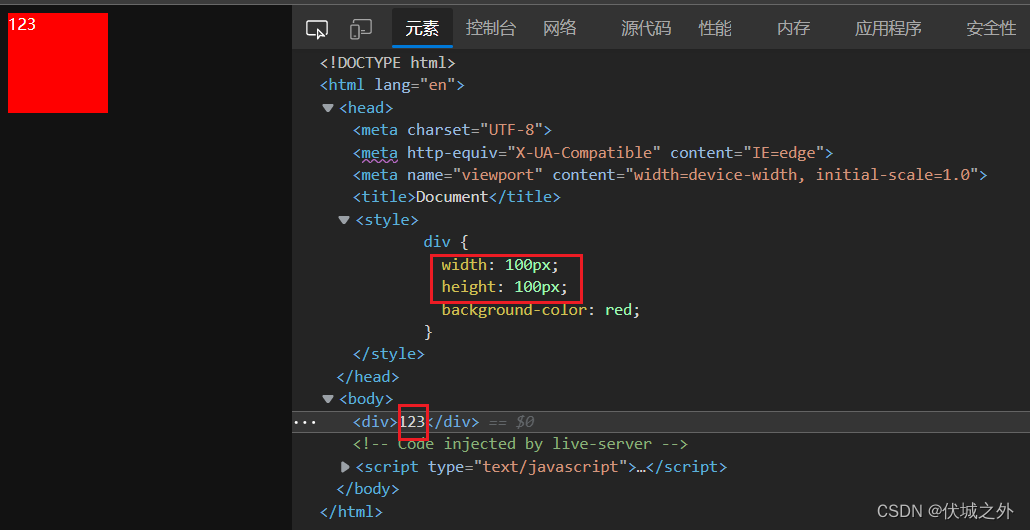Select the html lang="en" node

coord(392,85)
